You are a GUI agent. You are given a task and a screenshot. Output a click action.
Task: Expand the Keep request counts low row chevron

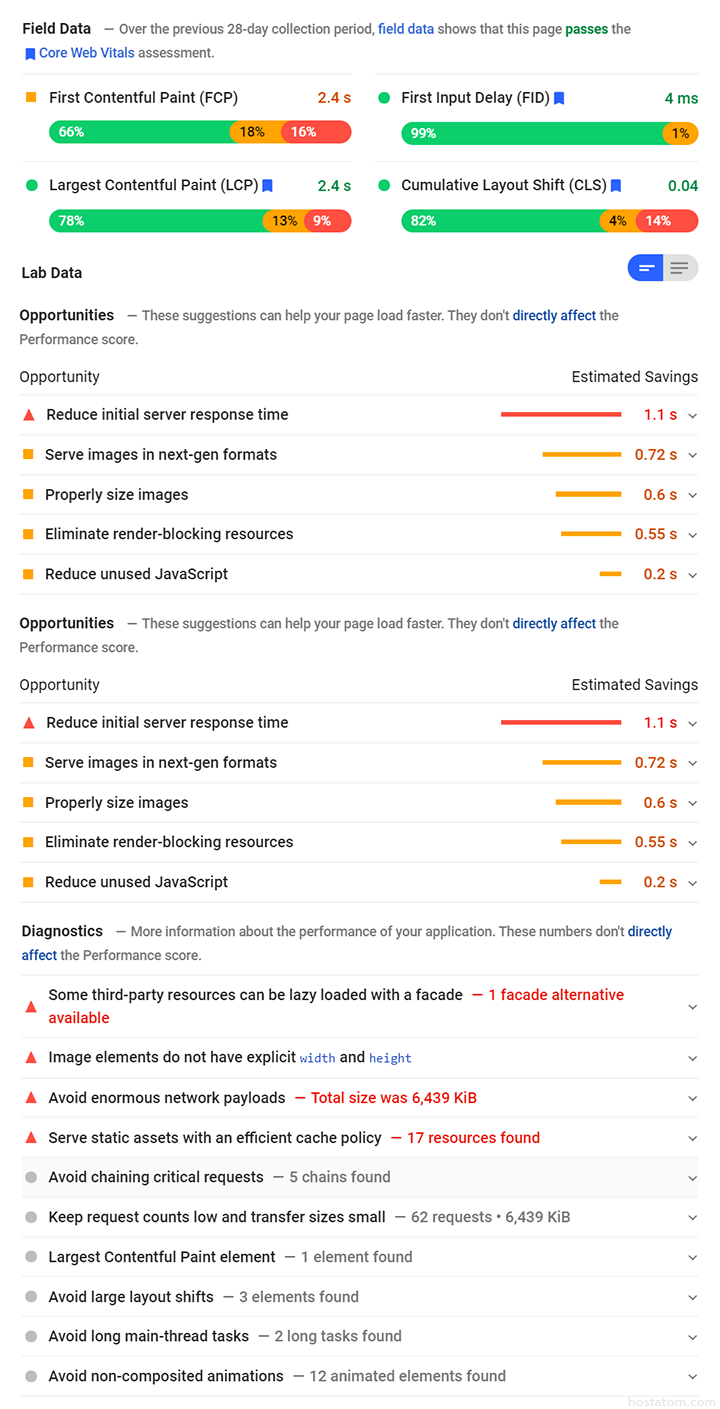click(692, 1218)
